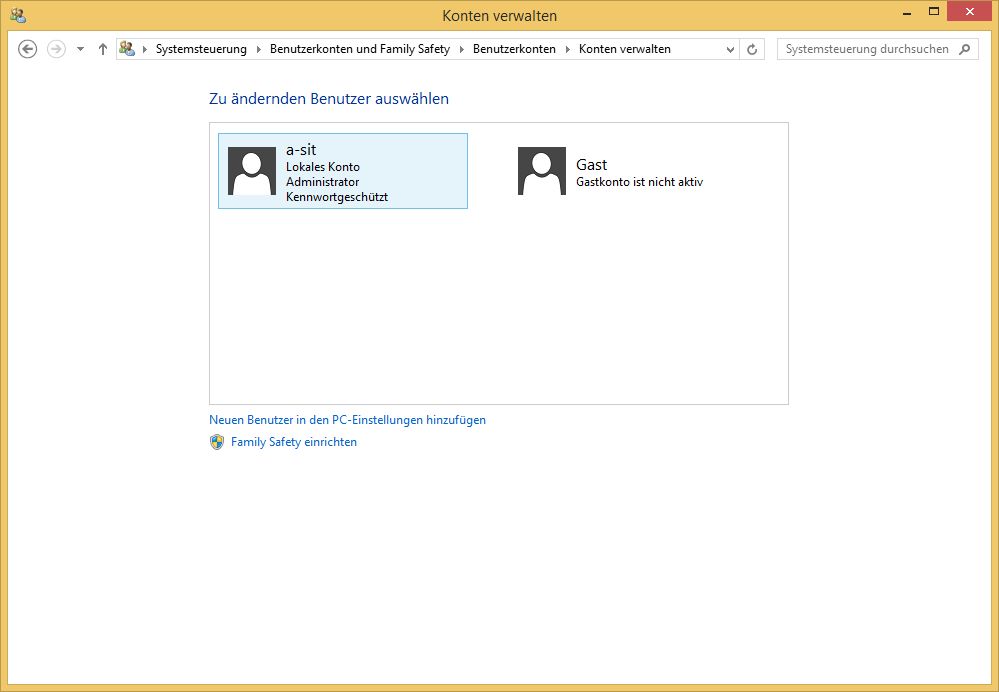Click the Forward arrow navigation button
The height and width of the screenshot is (692, 999).
click(57, 49)
